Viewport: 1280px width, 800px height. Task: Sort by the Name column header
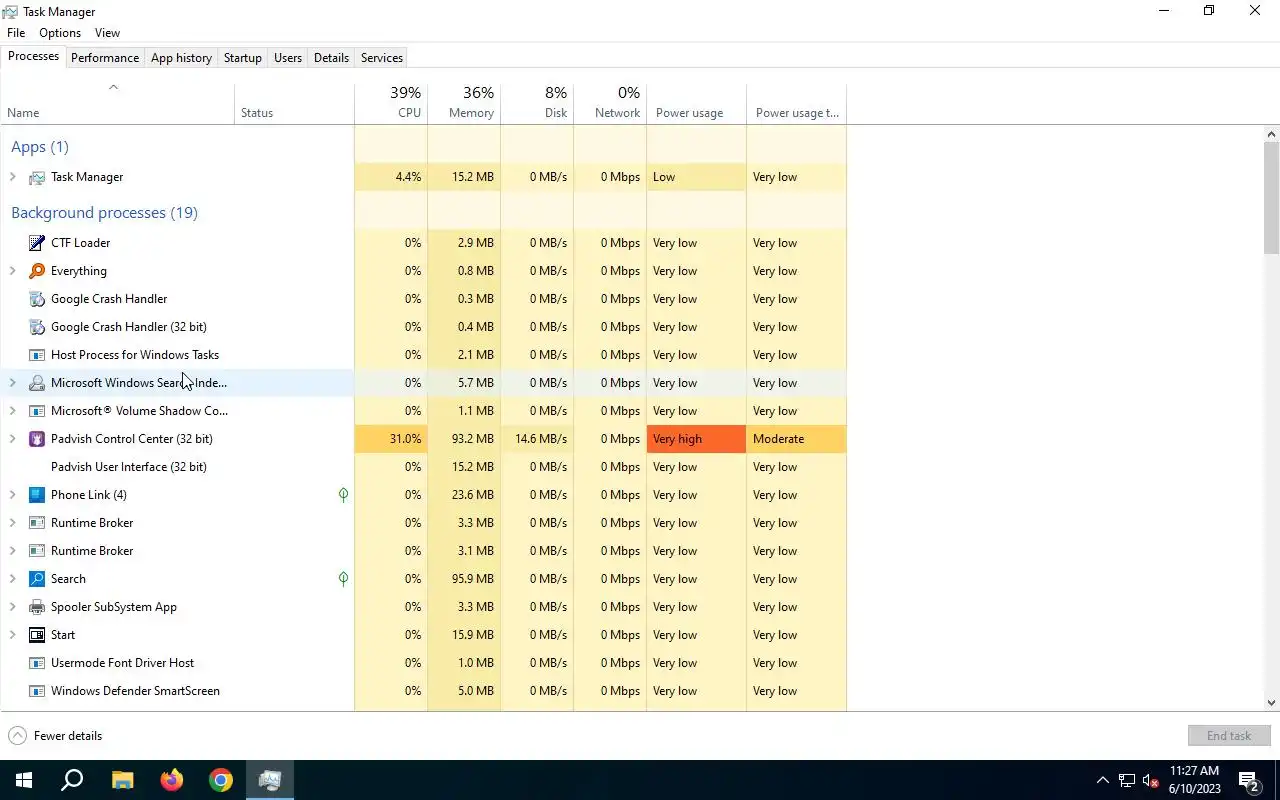tap(117, 102)
